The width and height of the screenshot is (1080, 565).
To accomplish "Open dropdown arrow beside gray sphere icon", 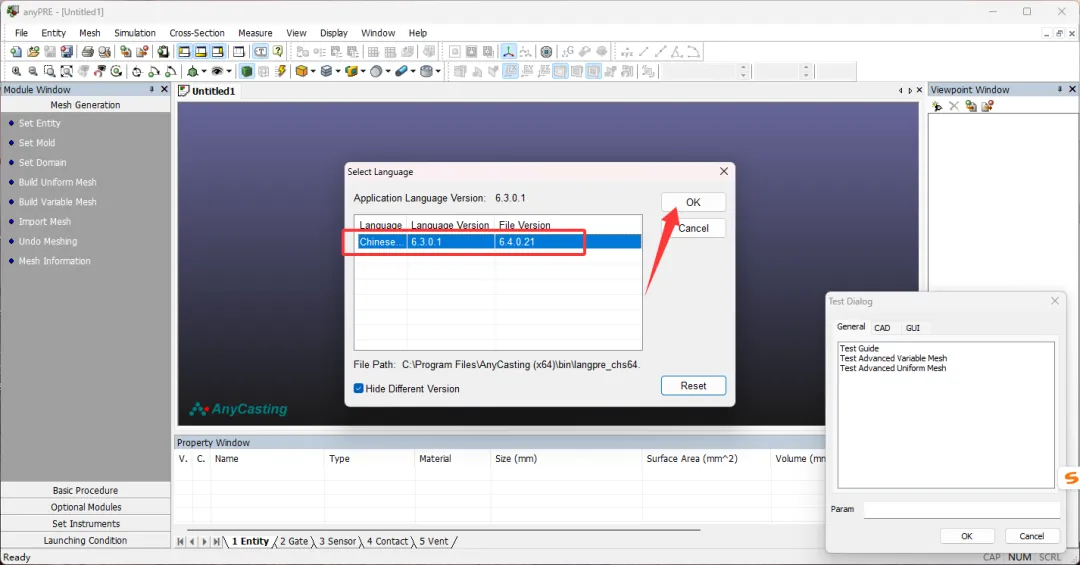I will point(388,71).
